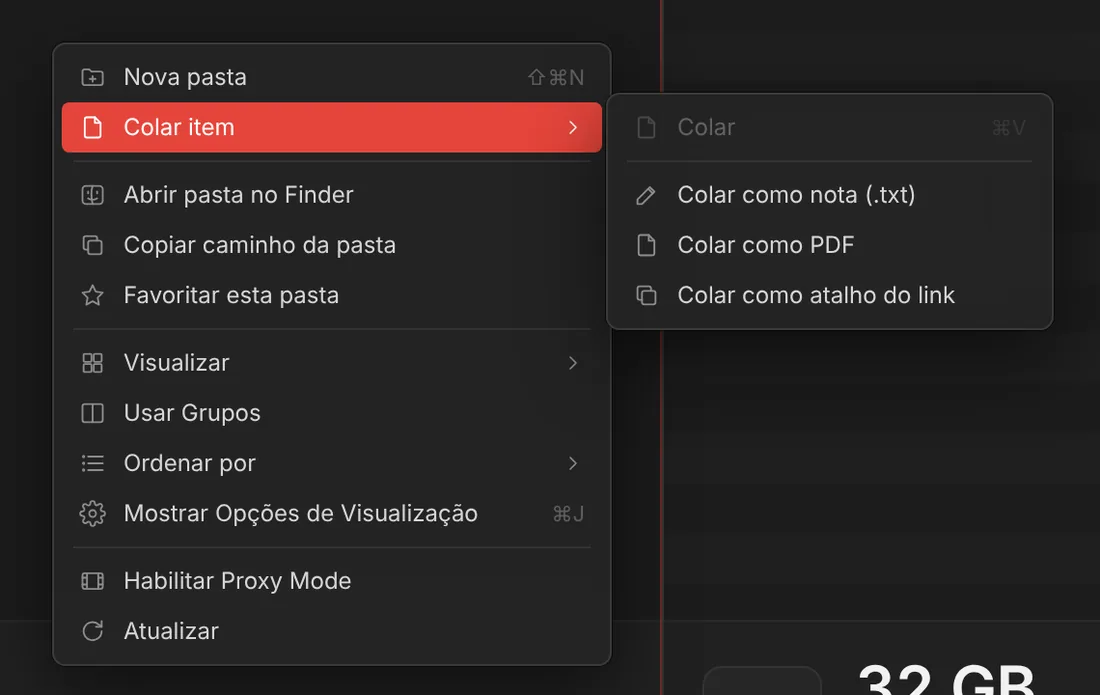Click the page icon beside disabled Colar

pyautogui.click(x=646, y=128)
